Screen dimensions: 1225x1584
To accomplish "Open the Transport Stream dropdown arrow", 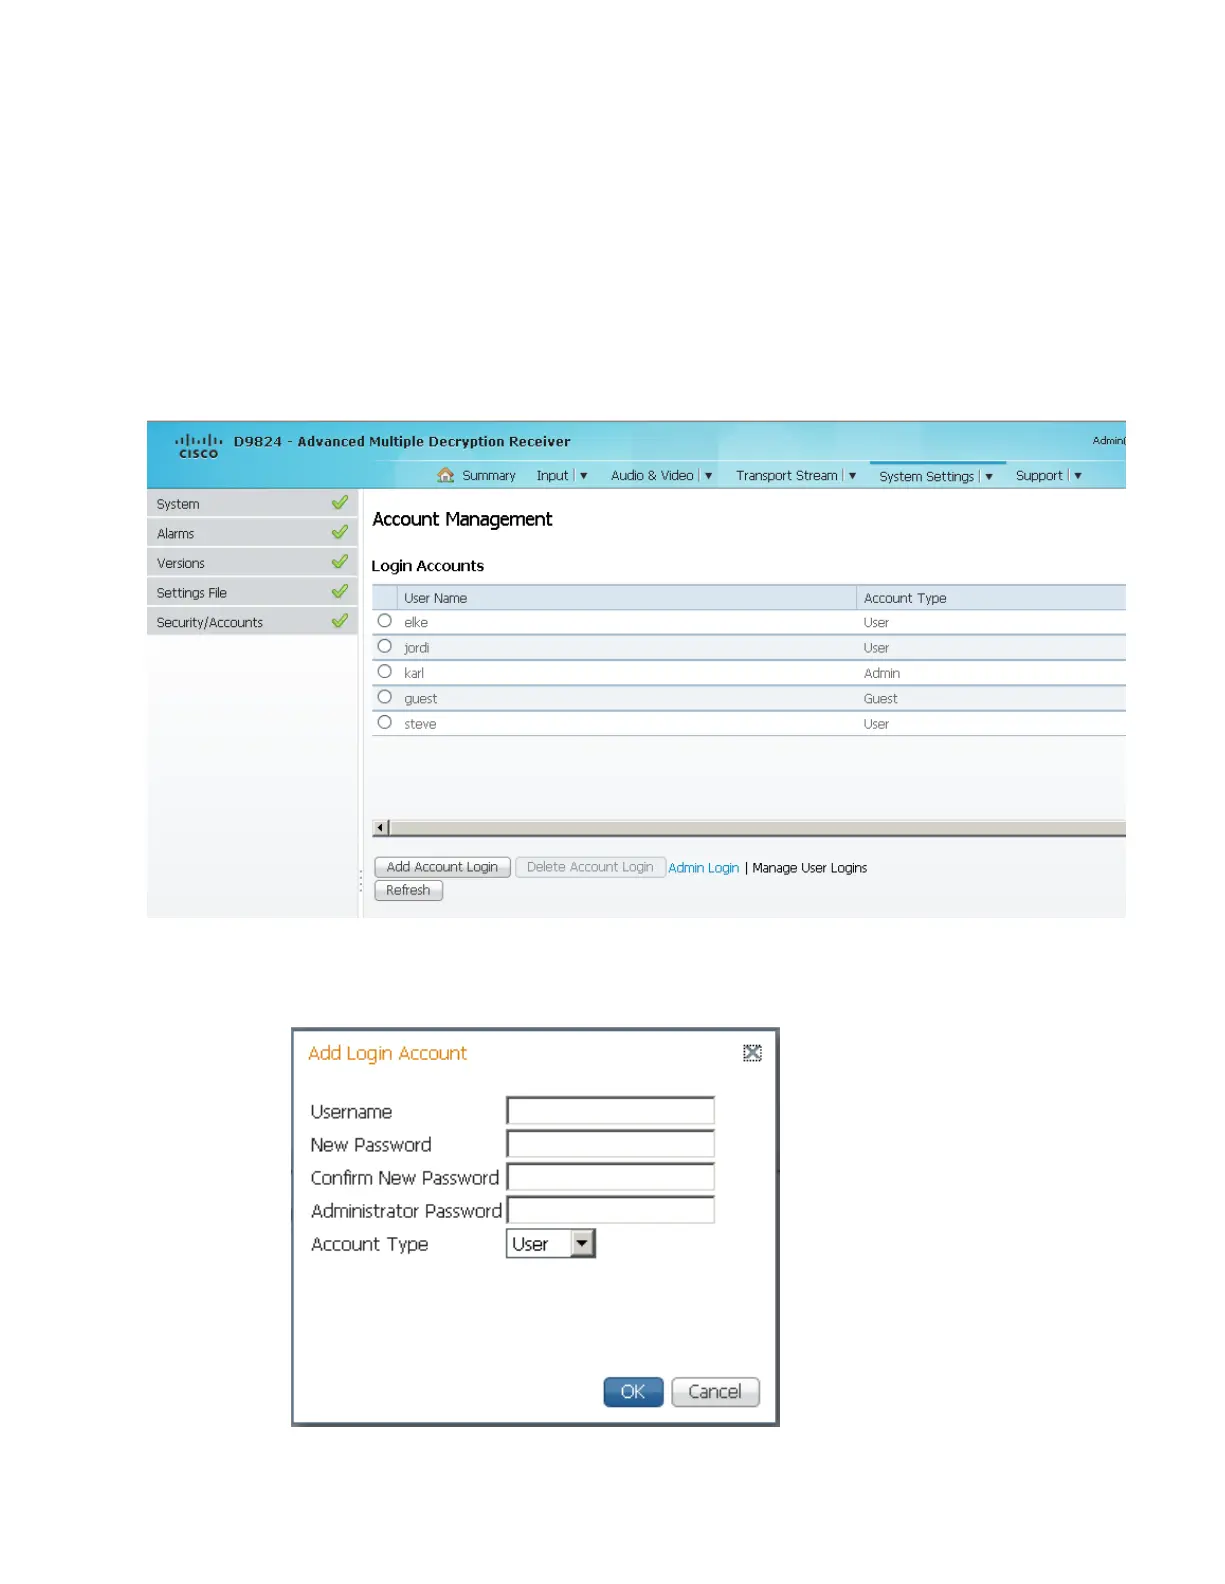I will pyautogui.click(x=853, y=476).
